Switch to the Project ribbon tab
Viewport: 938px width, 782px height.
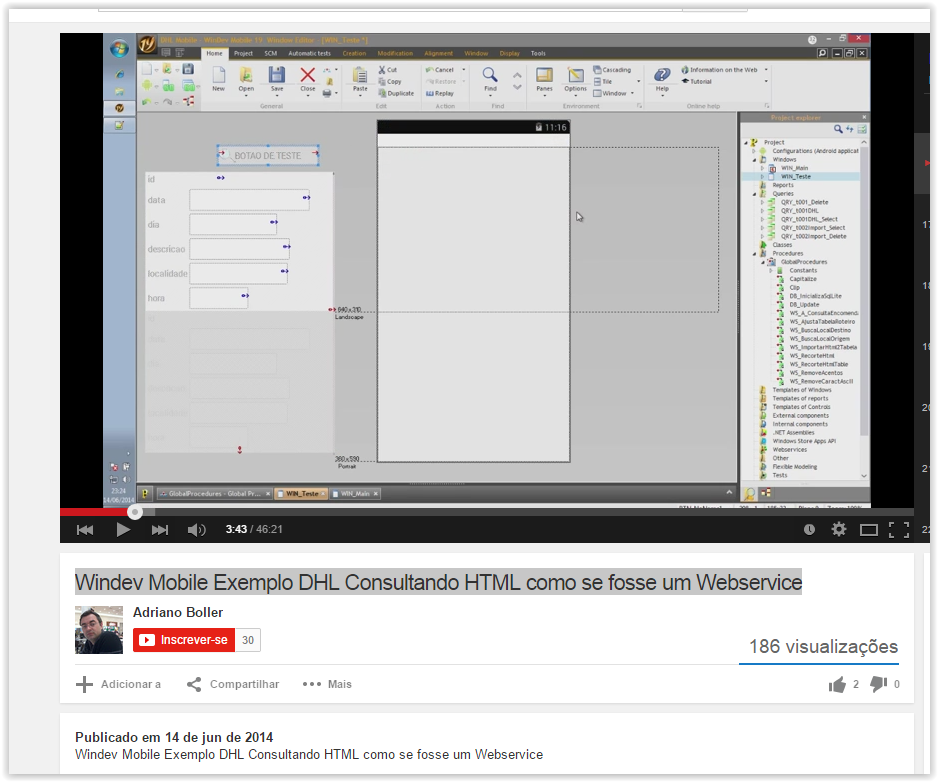(x=243, y=53)
